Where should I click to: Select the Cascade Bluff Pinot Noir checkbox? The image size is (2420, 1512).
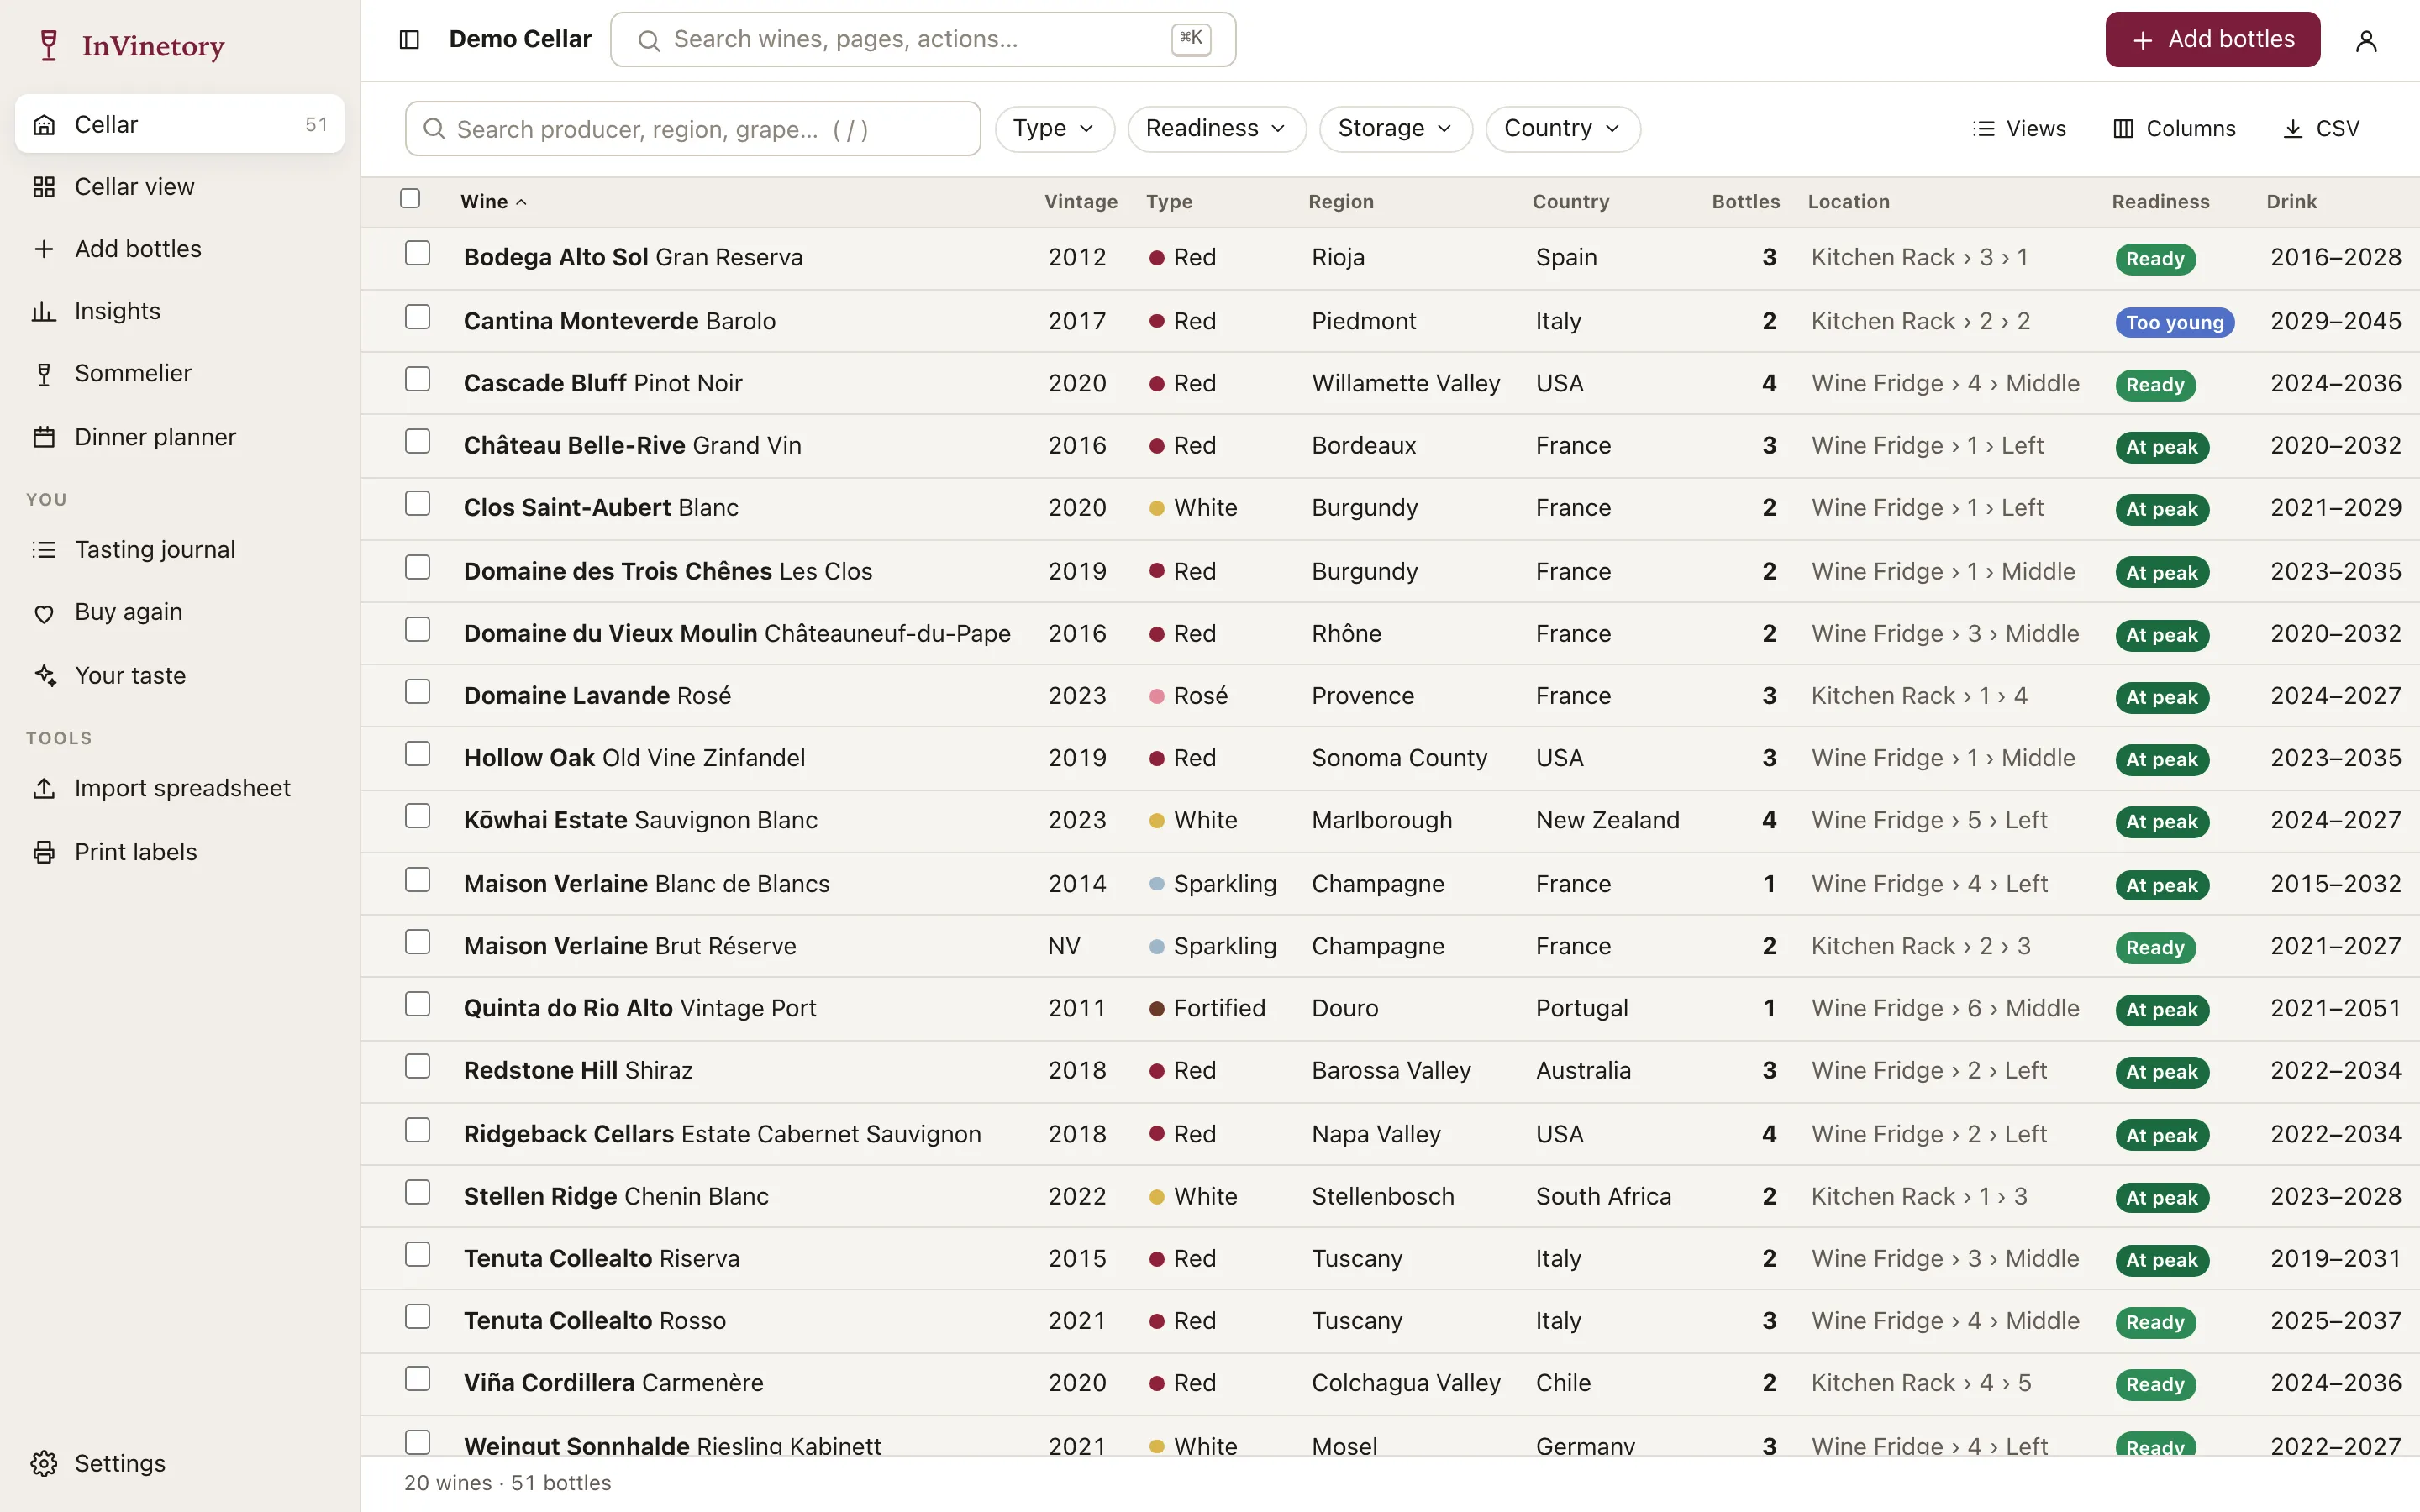(418, 379)
